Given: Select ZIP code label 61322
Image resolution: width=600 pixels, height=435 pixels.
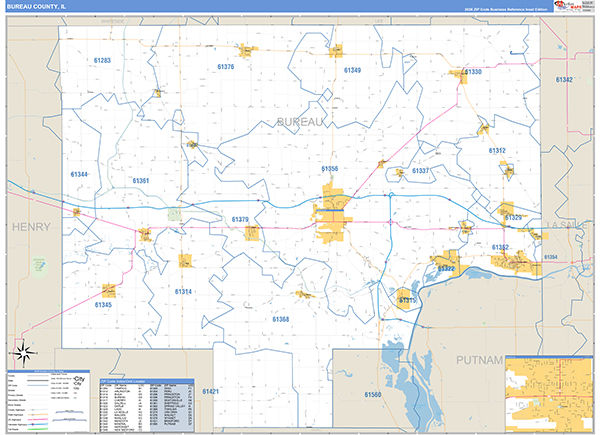Looking at the screenshot, I should [x=446, y=269].
